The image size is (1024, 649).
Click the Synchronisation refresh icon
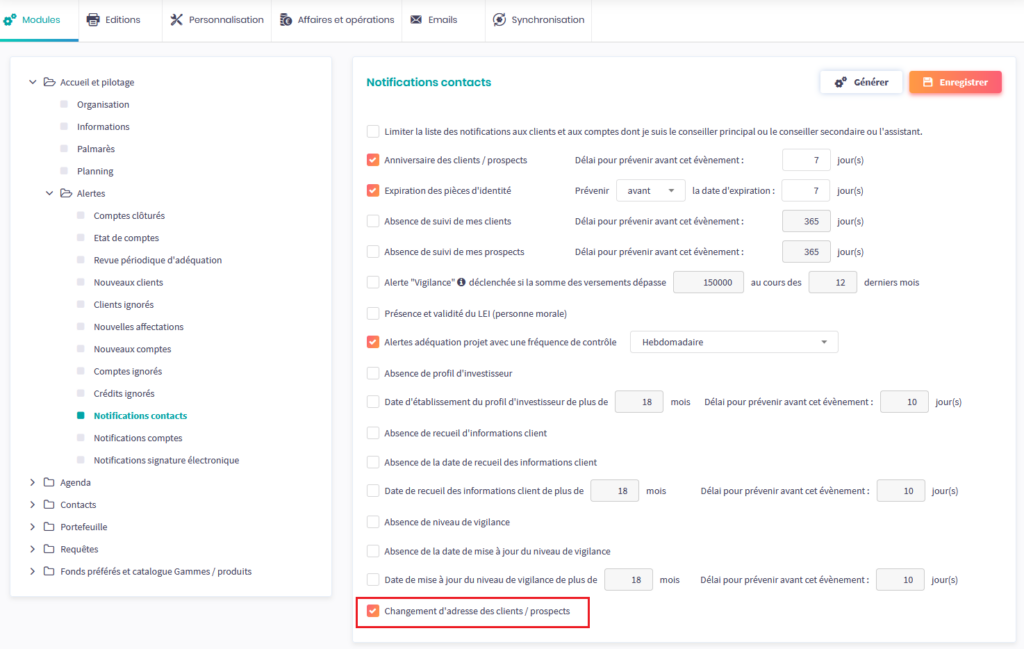point(499,20)
